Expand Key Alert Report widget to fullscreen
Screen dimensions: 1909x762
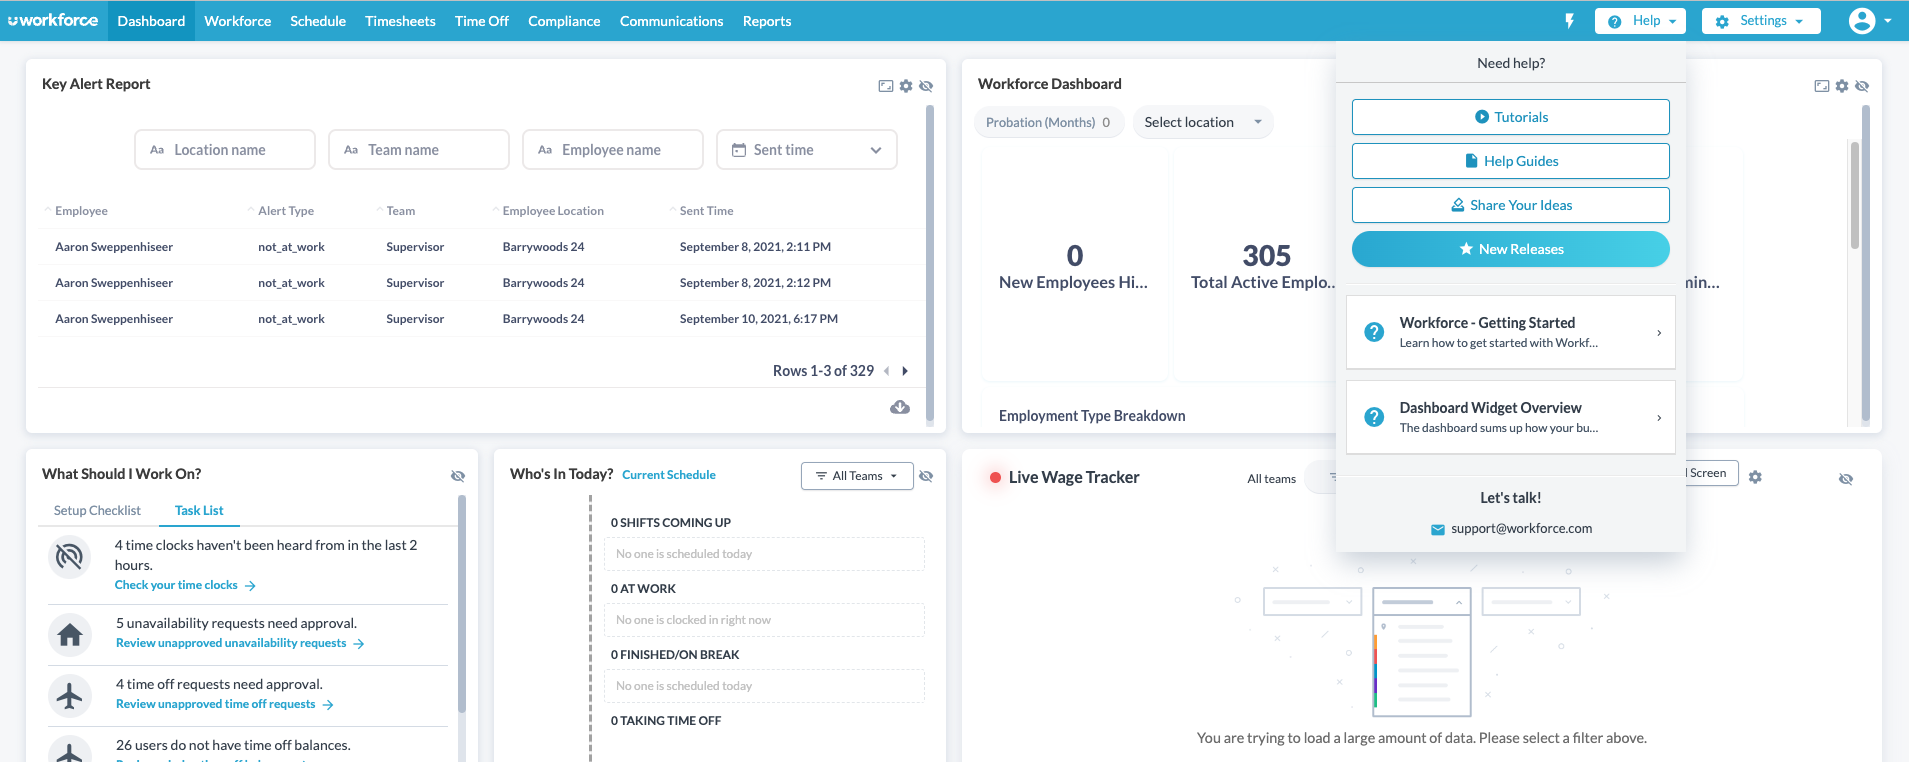[x=886, y=86]
